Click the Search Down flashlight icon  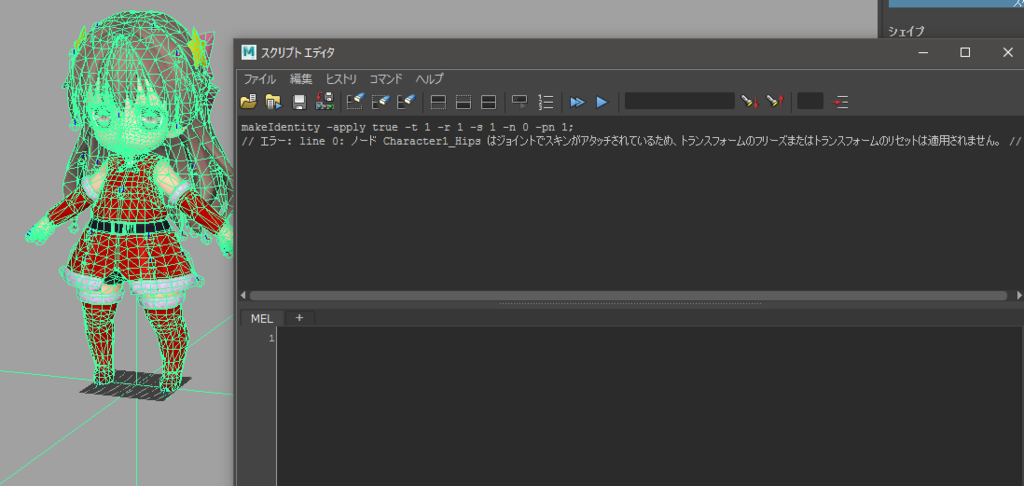click(x=749, y=101)
